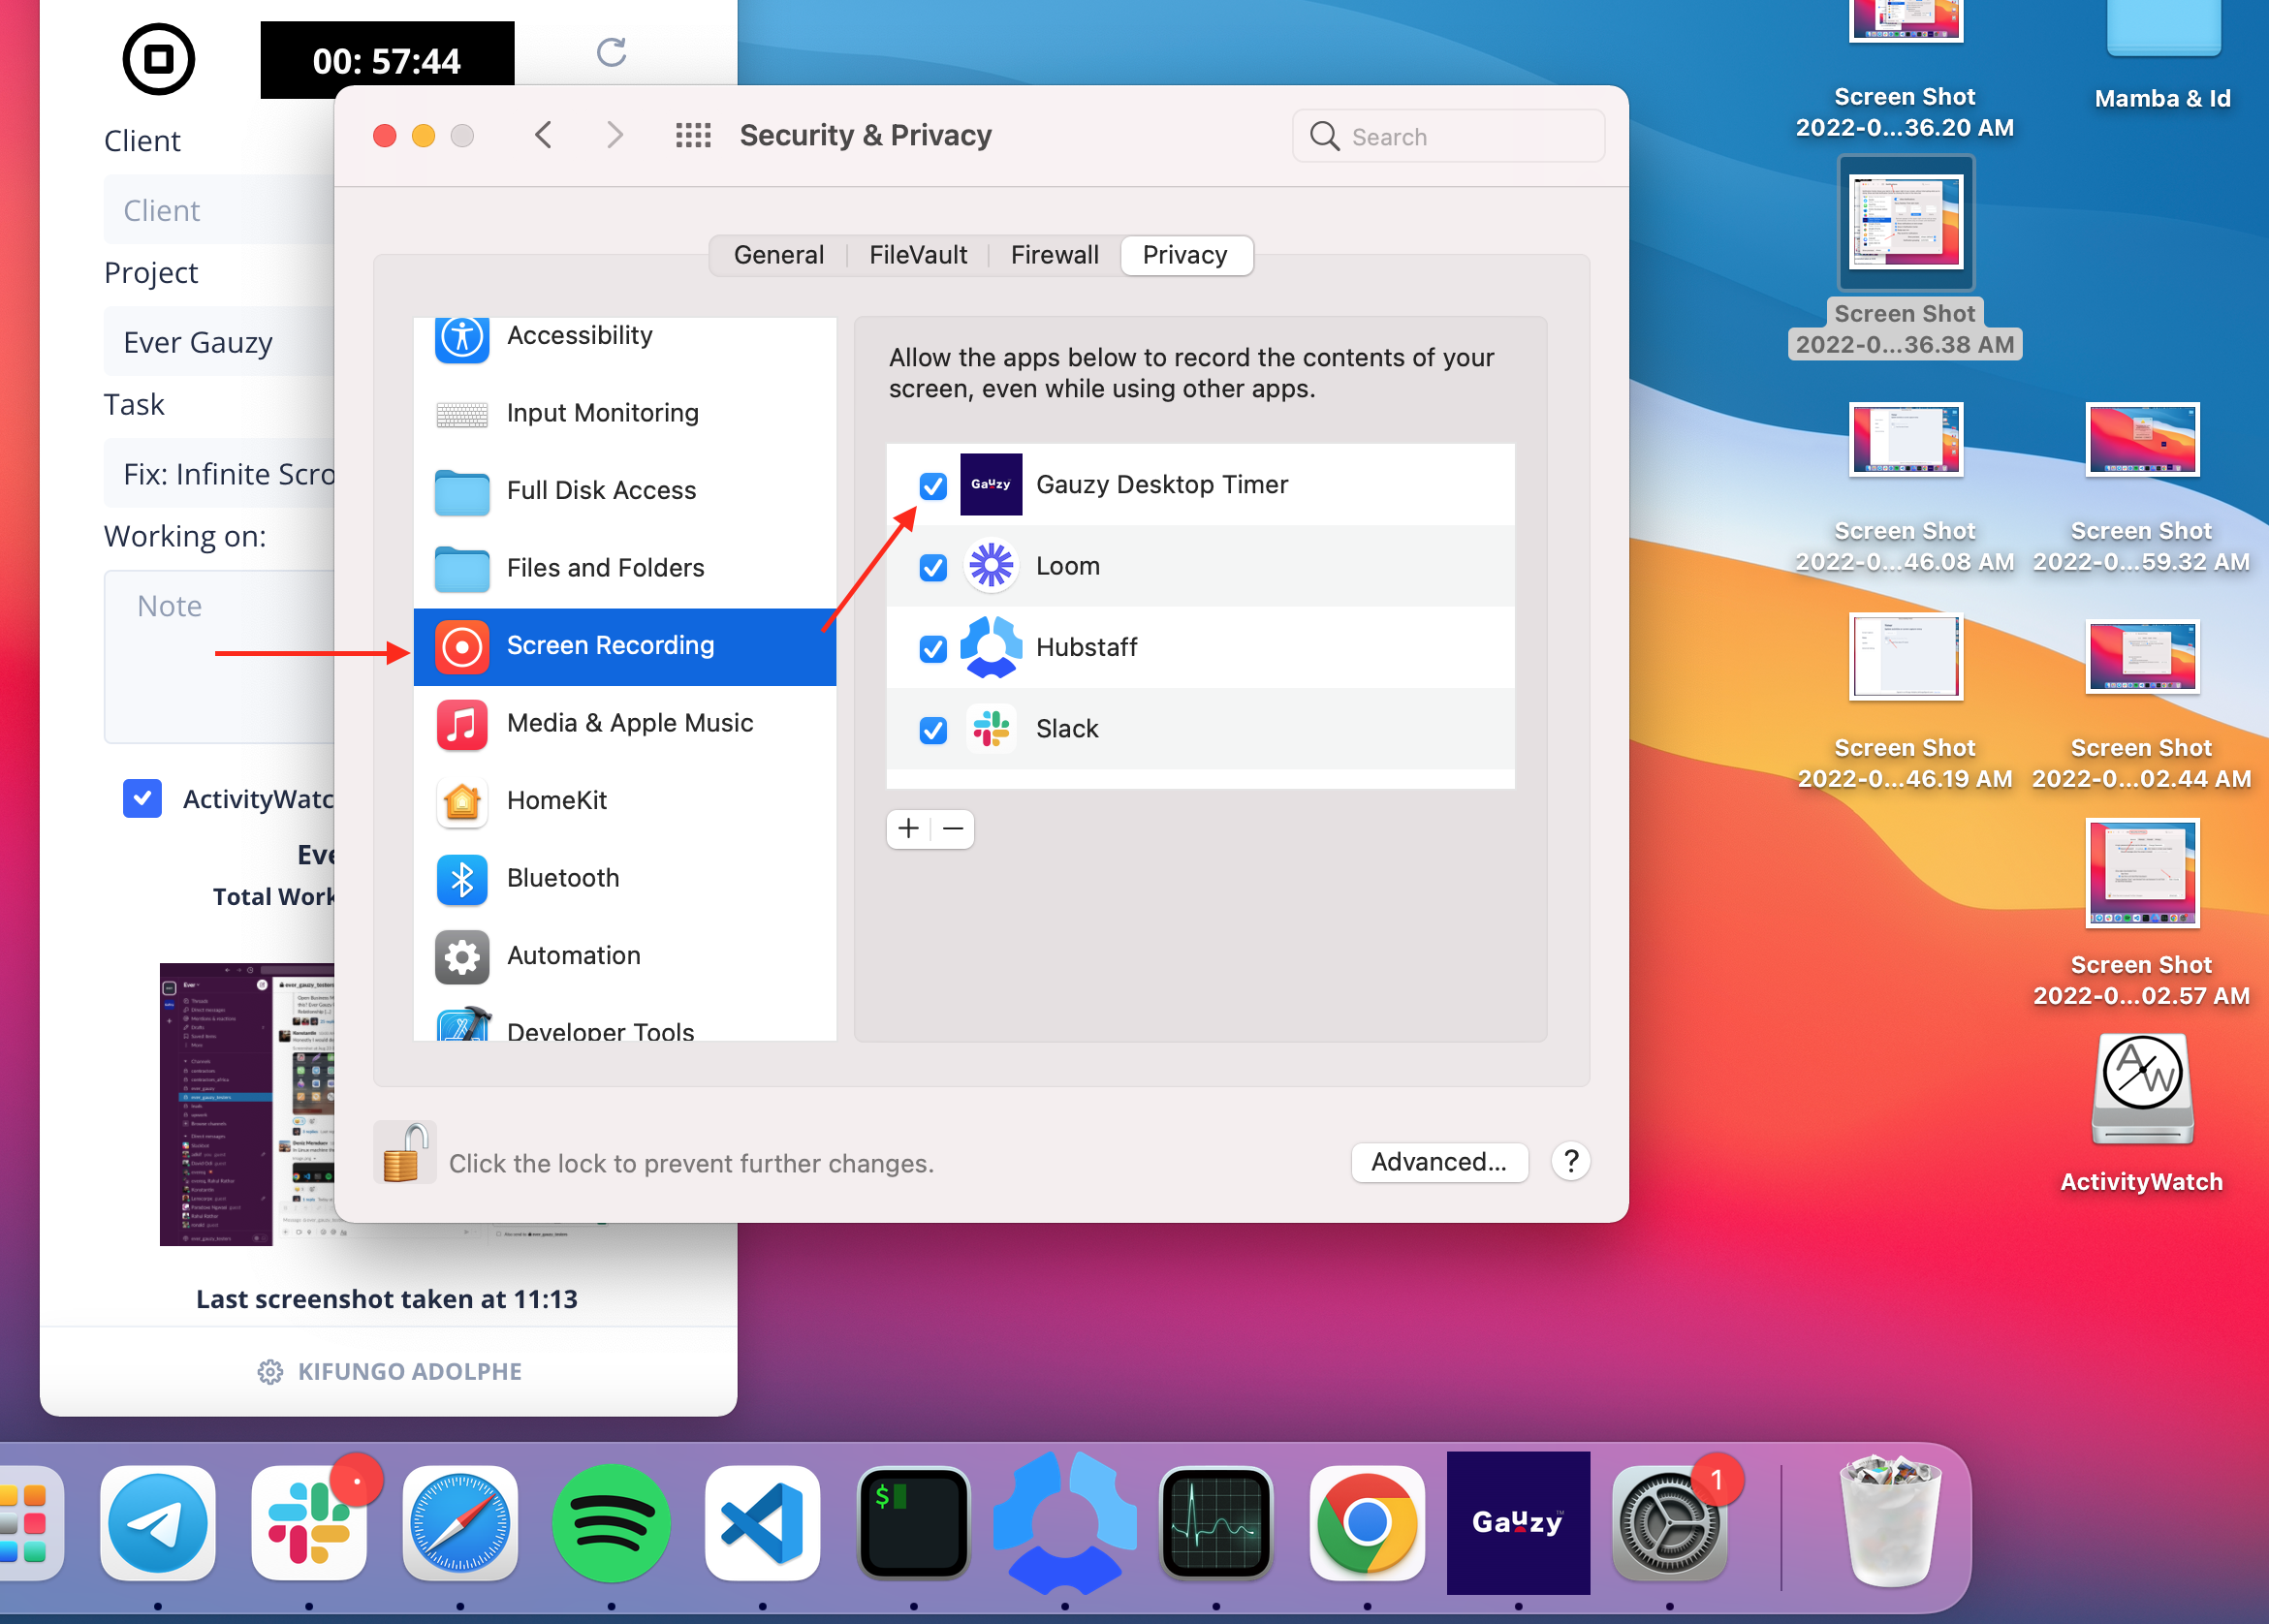This screenshot has height=1624, width=2269.
Task: Select Screen Shot 02.57 AM desktop file
Action: [x=2142, y=873]
